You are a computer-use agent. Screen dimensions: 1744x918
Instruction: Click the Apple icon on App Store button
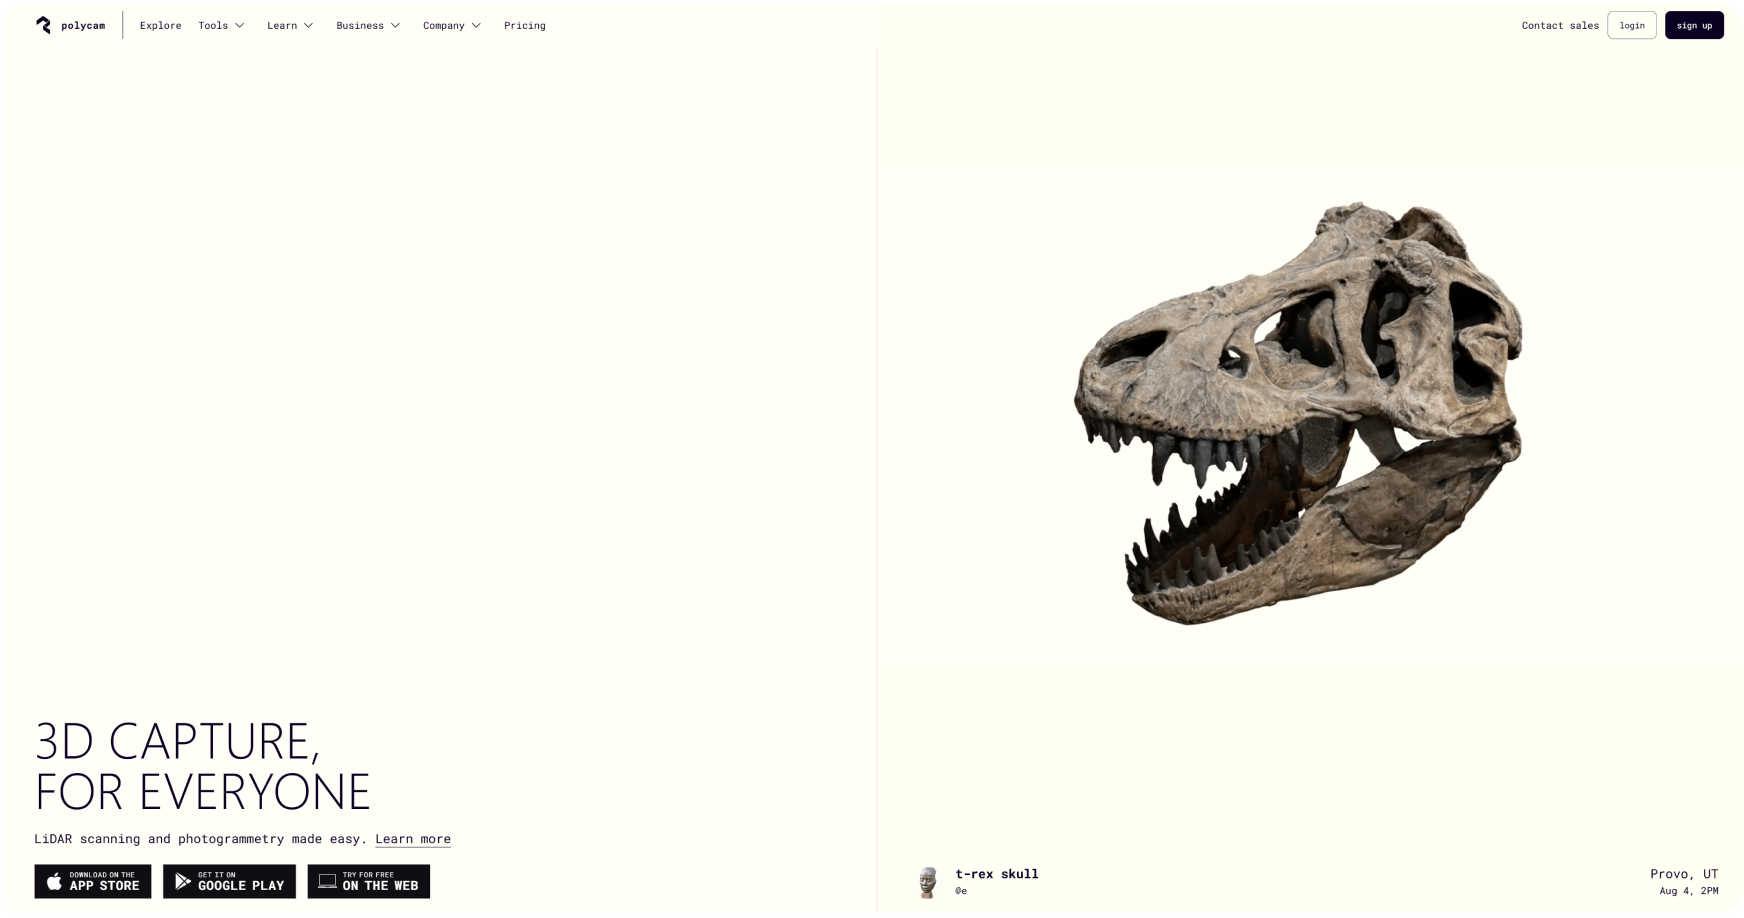54,881
